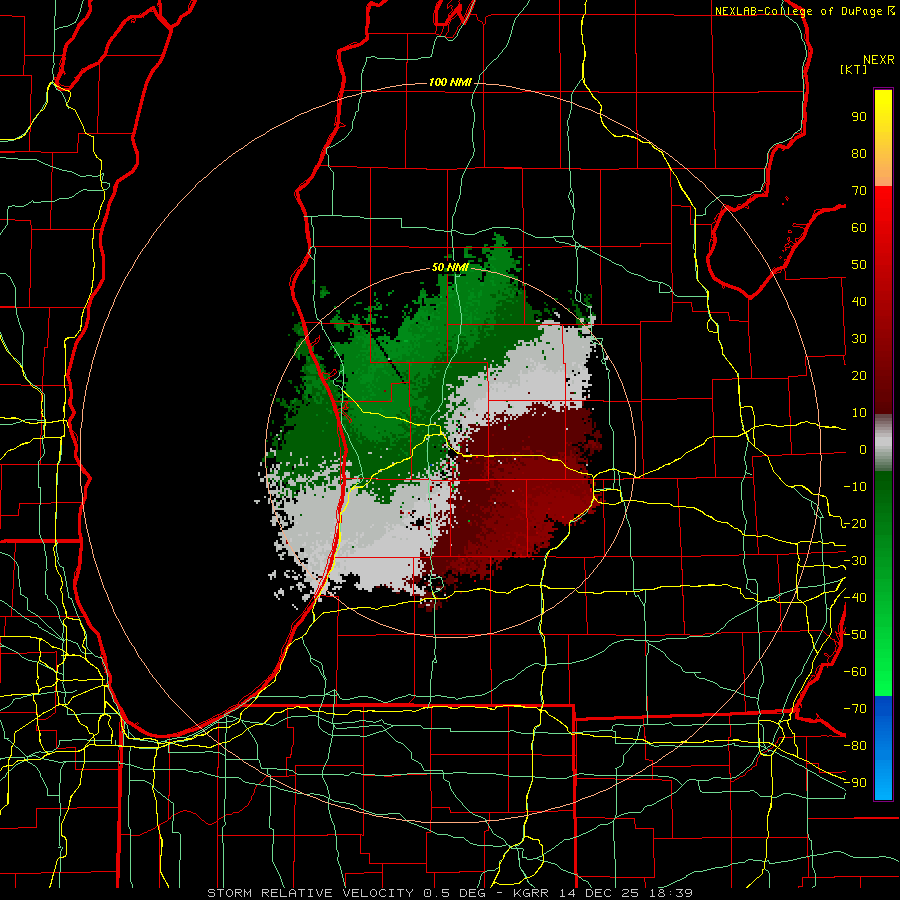Screen dimensions: 900x900
Task: Click the -20 value on the velocity scale
Action: [x=855, y=524]
